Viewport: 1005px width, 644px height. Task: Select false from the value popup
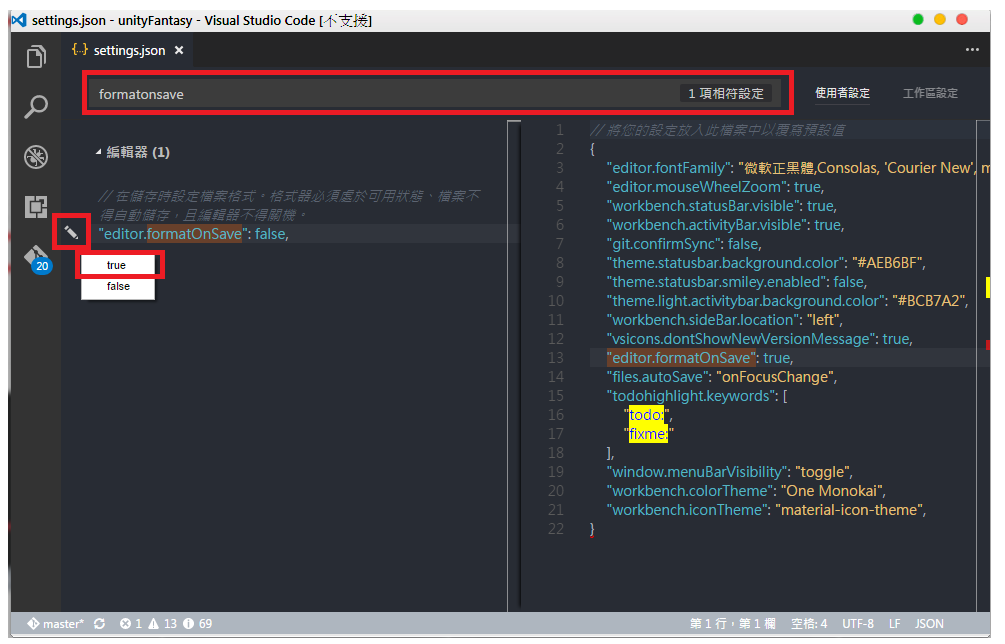117,286
